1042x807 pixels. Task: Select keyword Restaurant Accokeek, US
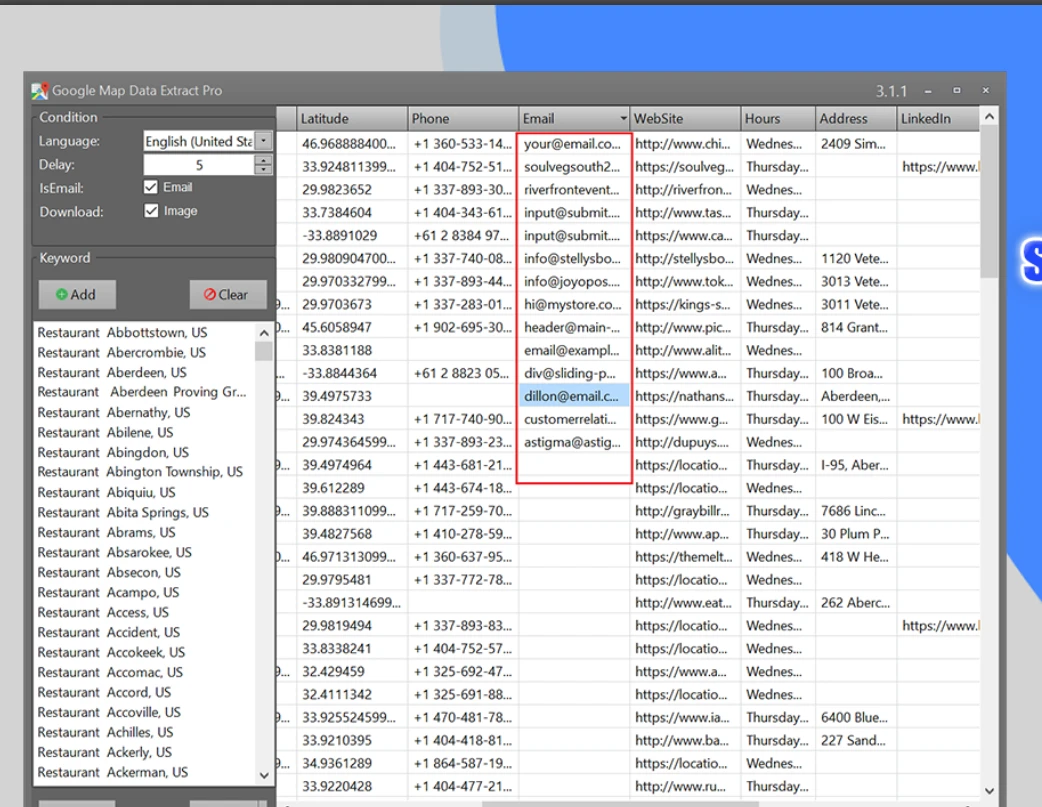coord(111,652)
